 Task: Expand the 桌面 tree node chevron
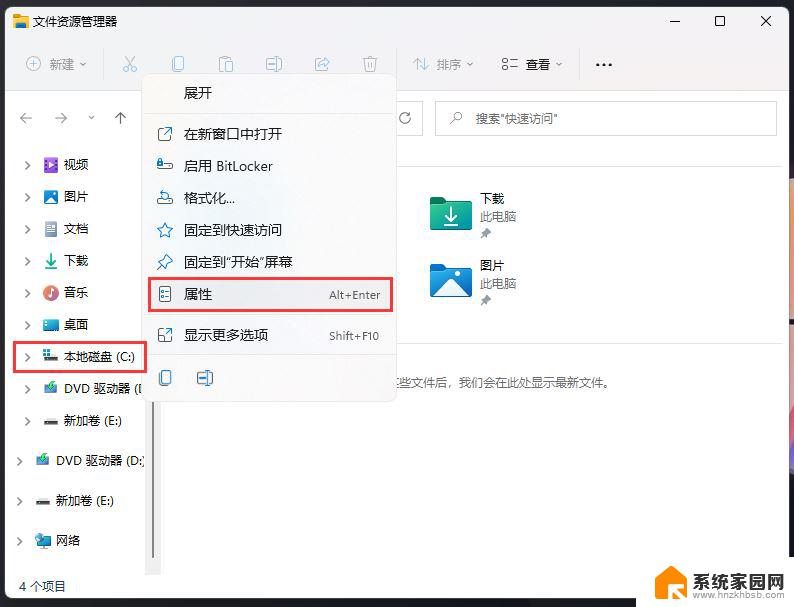[x=27, y=325]
